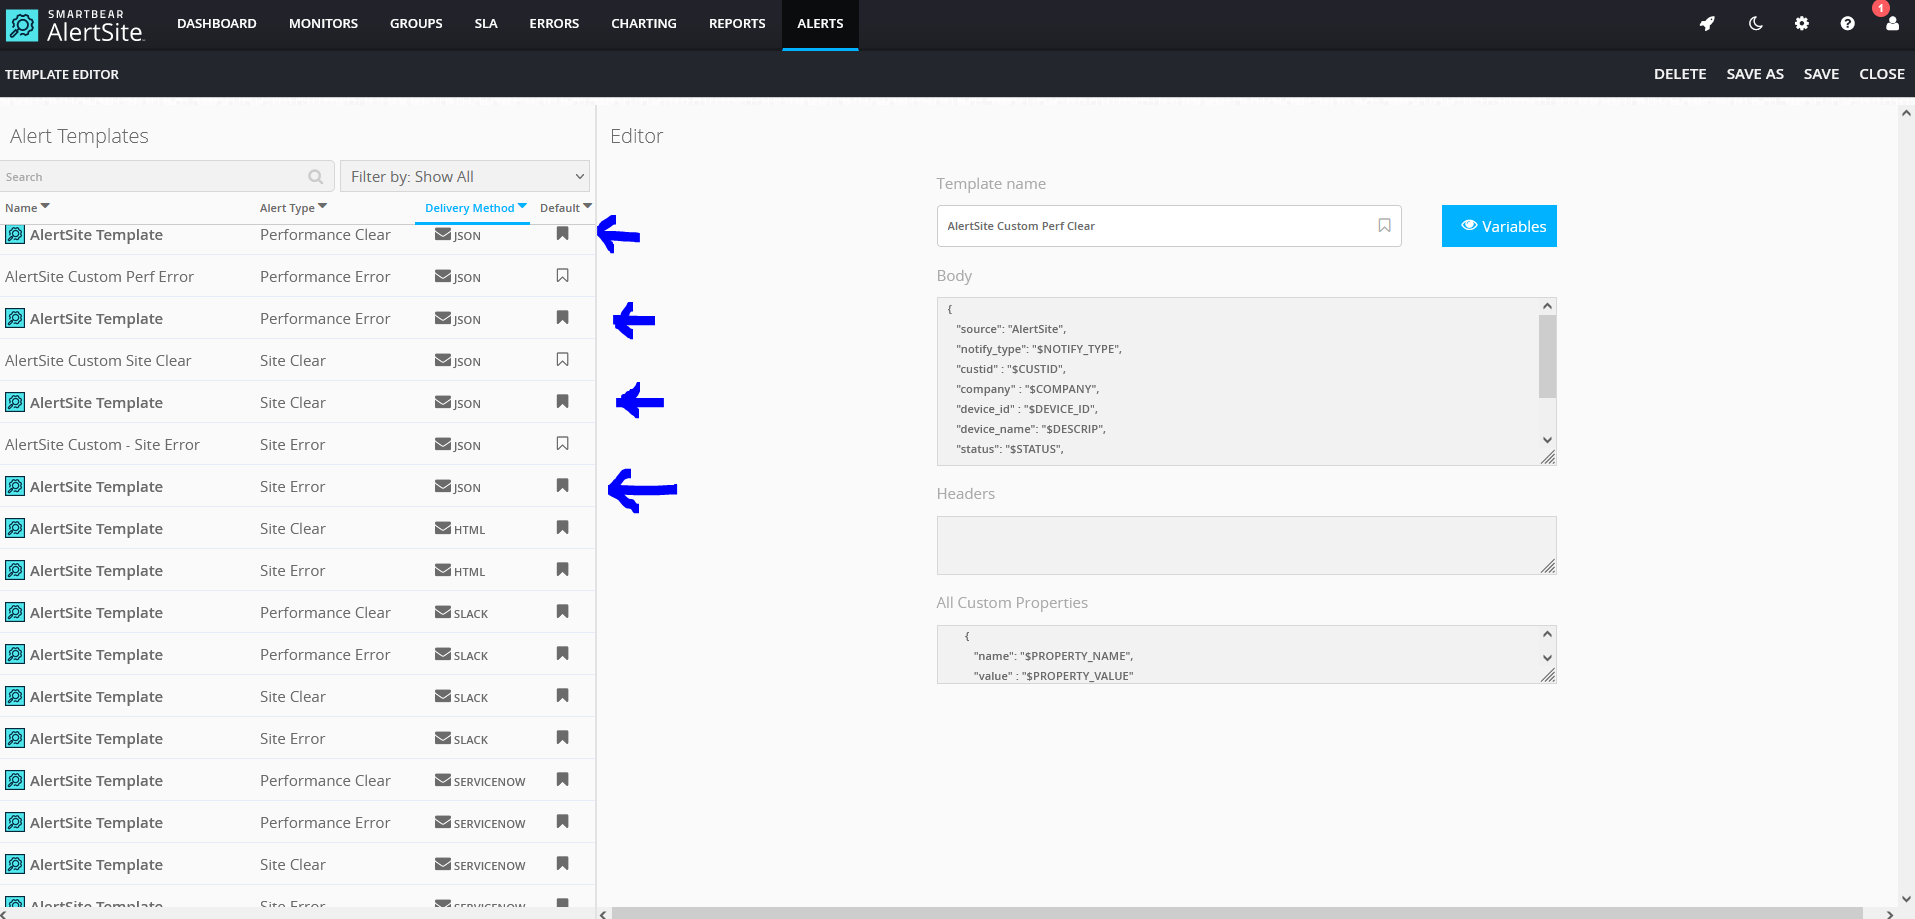Screen dimensions: 1915x919
Task: Open the Monitors tab
Action: (323, 23)
